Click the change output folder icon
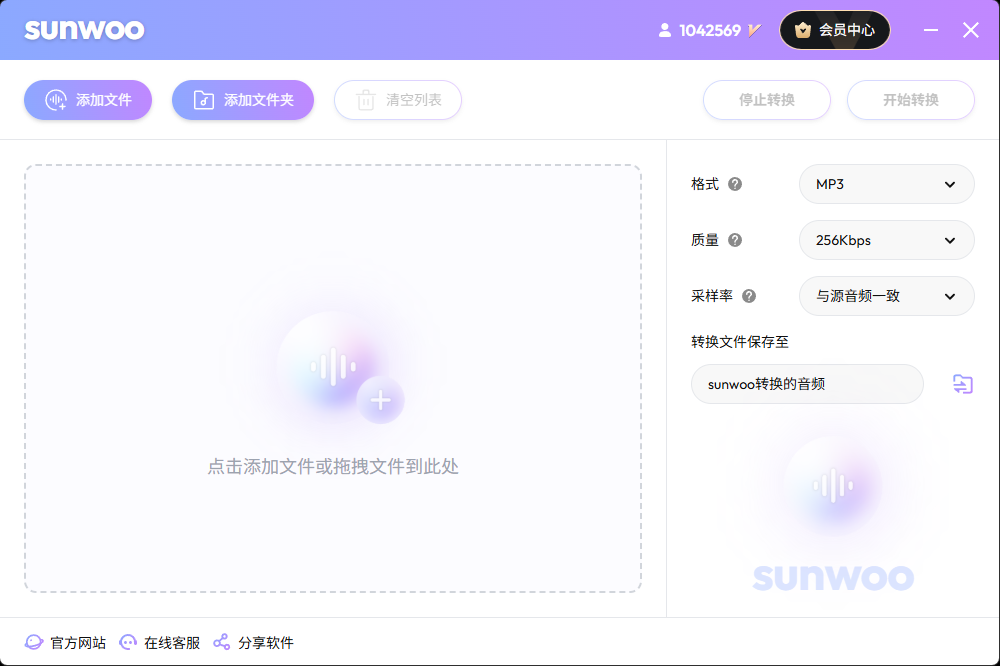 tap(962, 384)
